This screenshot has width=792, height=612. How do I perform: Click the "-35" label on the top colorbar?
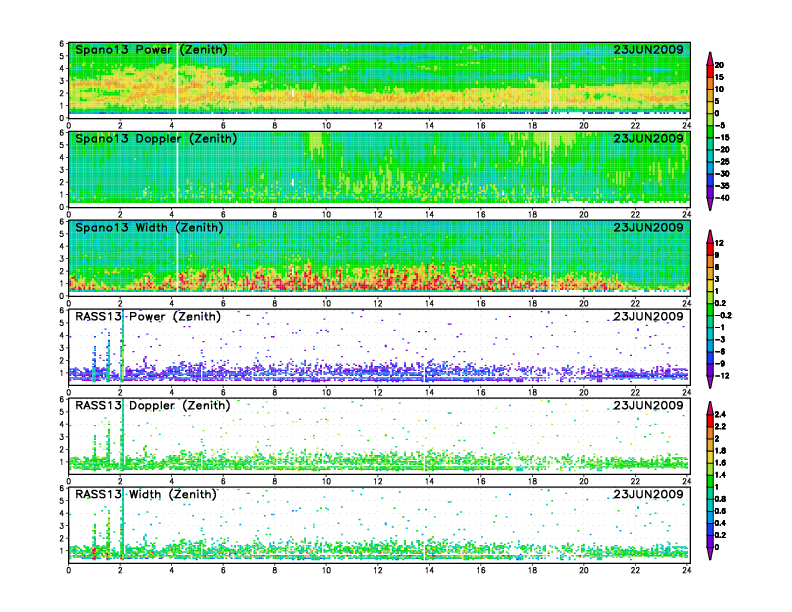point(722,186)
